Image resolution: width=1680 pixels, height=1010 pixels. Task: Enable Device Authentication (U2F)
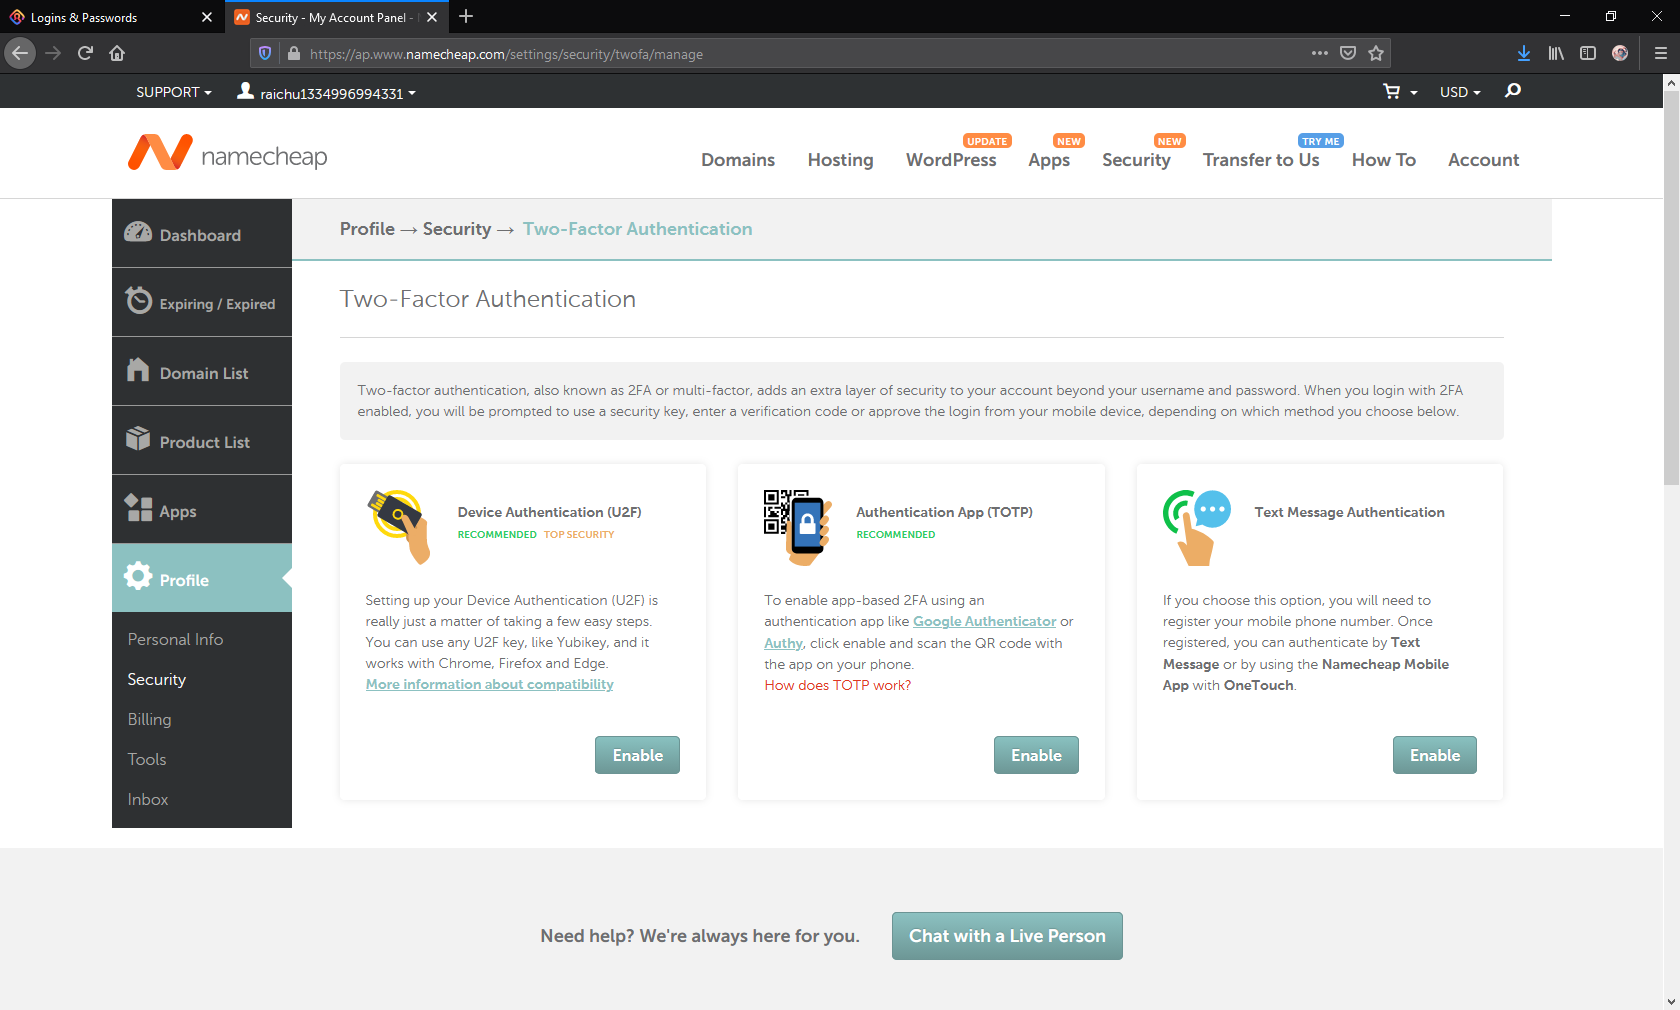coord(637,755)
